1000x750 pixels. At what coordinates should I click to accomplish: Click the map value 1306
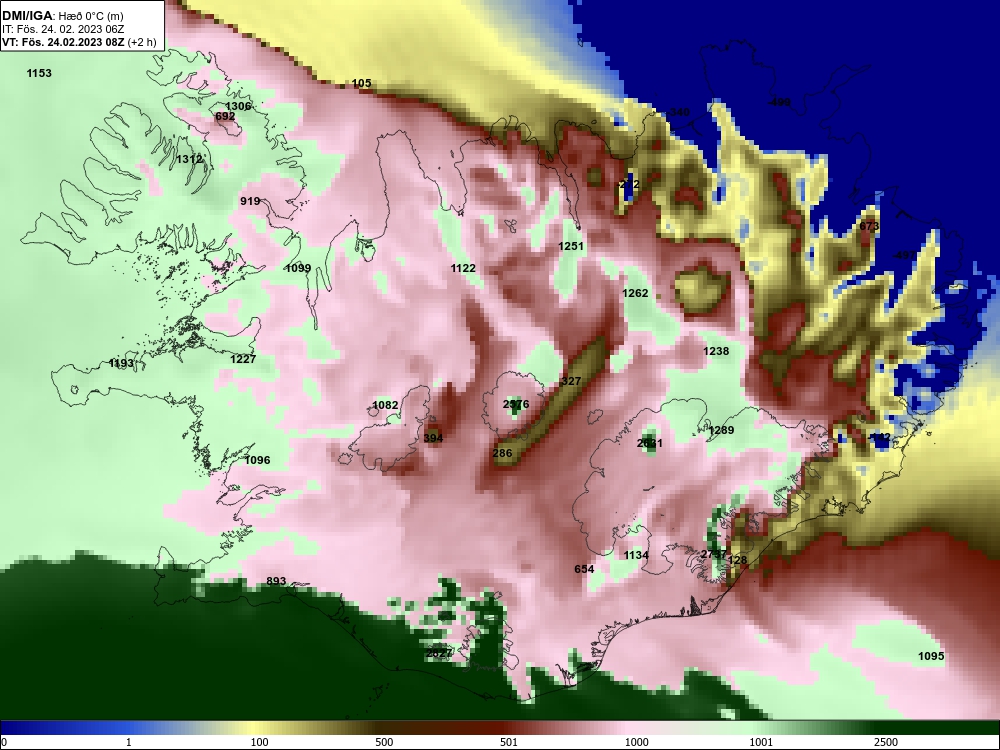[238, 106]
